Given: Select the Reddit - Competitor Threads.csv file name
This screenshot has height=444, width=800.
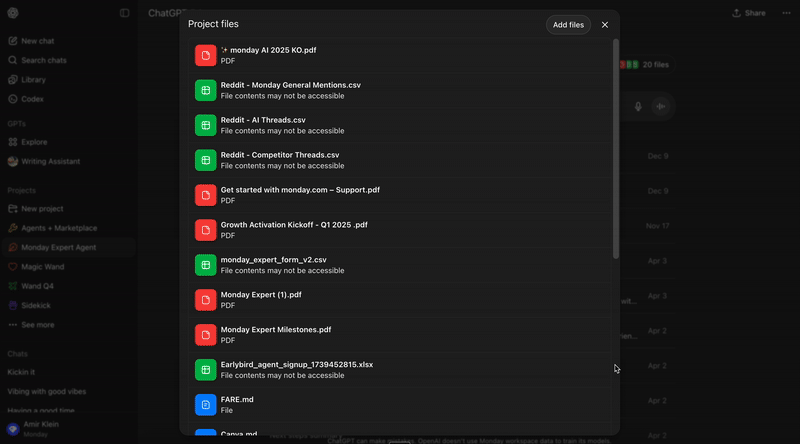Looking at the screenshot, I should [x=280, y=155].
